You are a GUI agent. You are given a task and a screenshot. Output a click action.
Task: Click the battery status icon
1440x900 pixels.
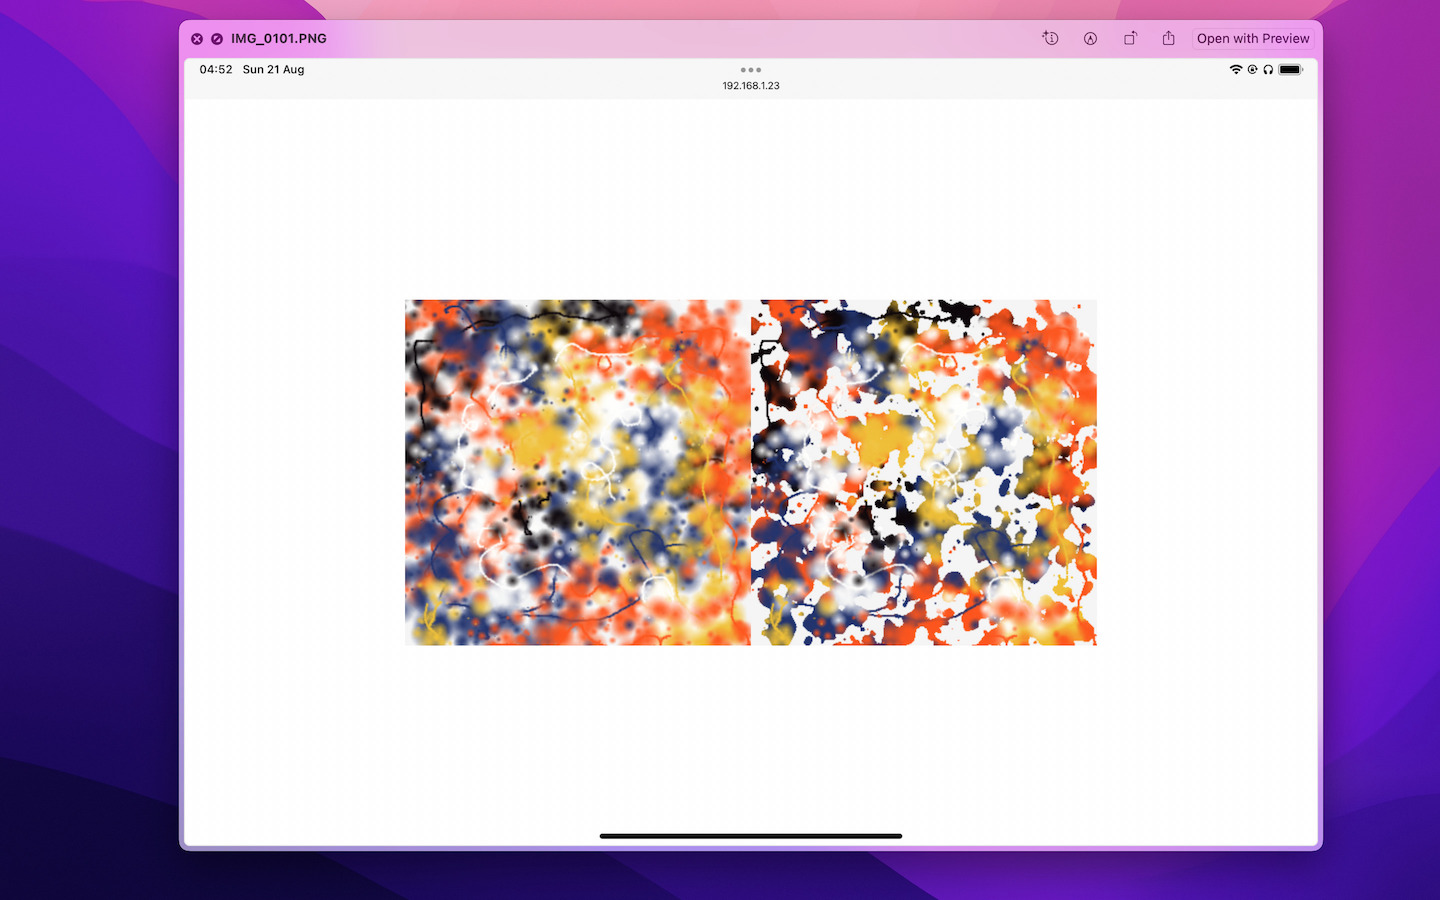coord(1291,70)
